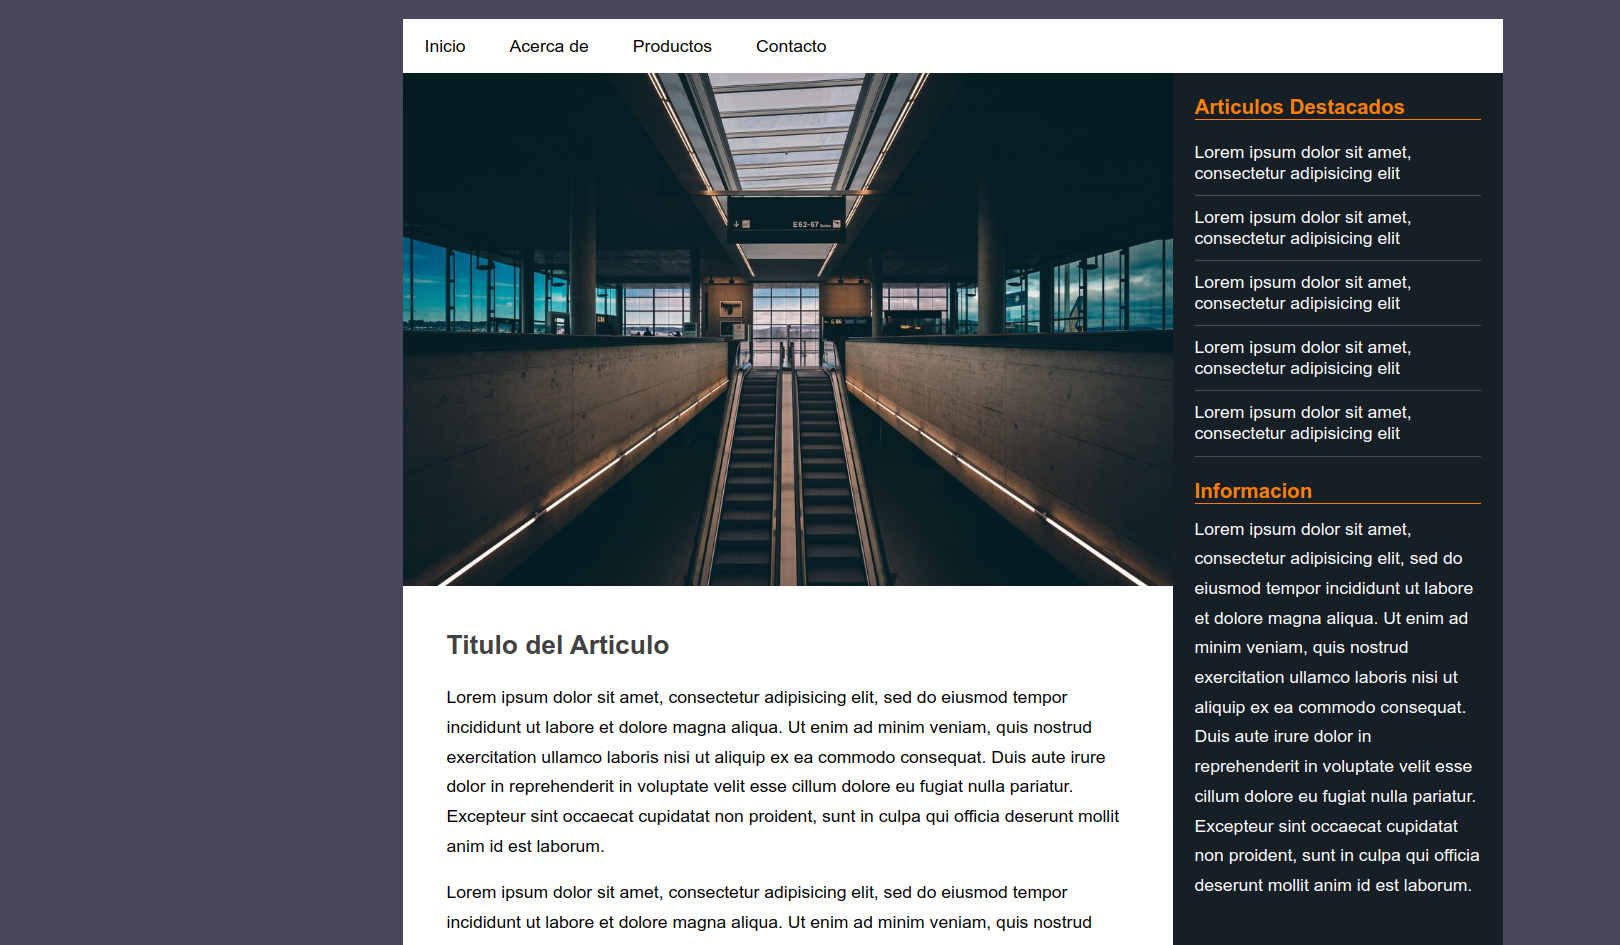Select the first paragraph of the article
The height and width of the screenshot is (945, 1620).
(x=782, y=770)
